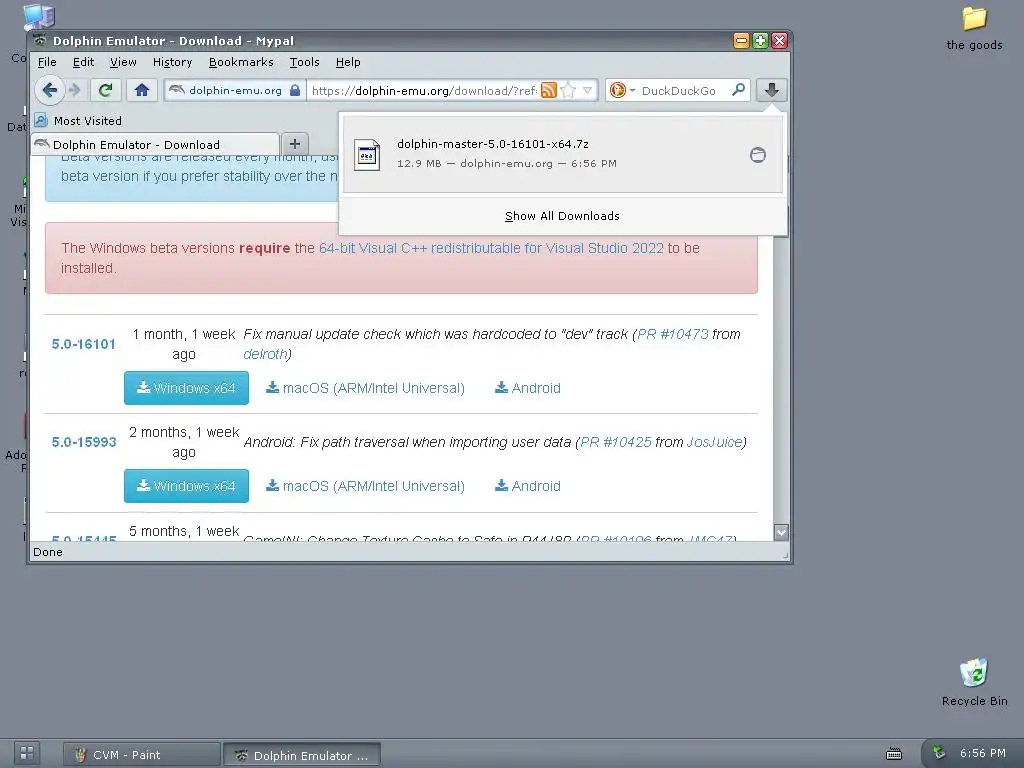Open on-screen keyboard tray icon
Viewport: 1024px width, 768px height.
pos(893,754)
